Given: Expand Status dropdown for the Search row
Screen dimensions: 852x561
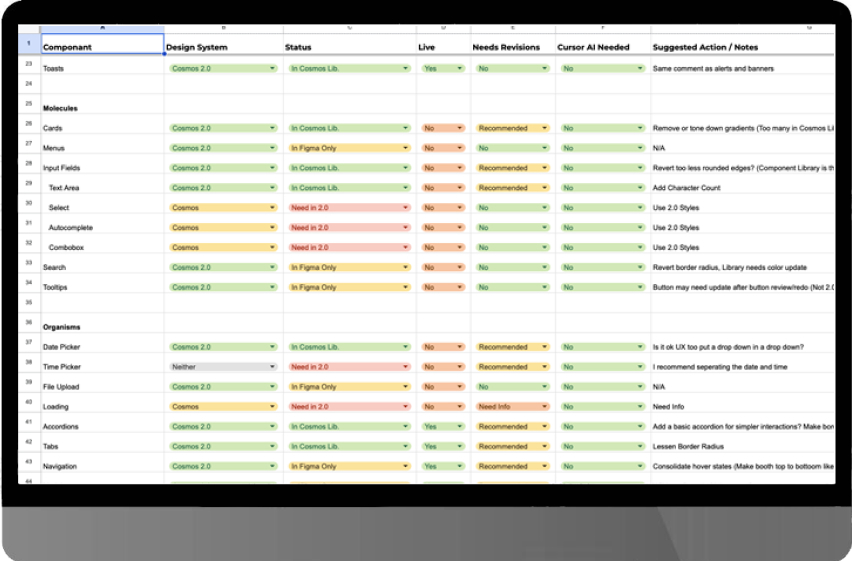Looking at the screenshot, I should [x=405, y=267].
